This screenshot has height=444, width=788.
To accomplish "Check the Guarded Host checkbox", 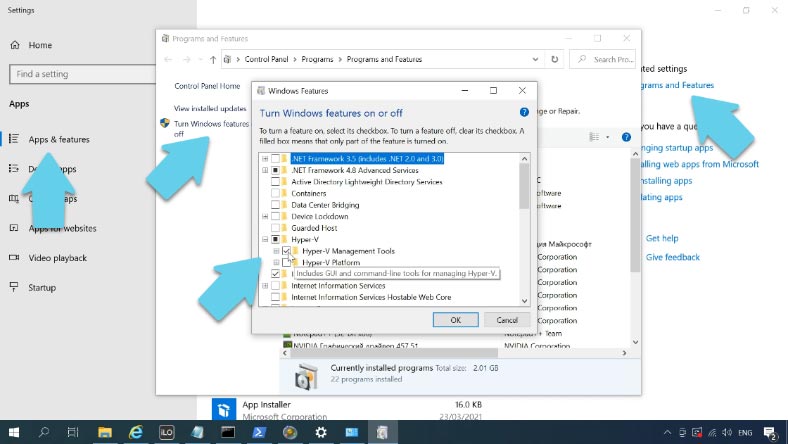I will click(x=275, y=228).
